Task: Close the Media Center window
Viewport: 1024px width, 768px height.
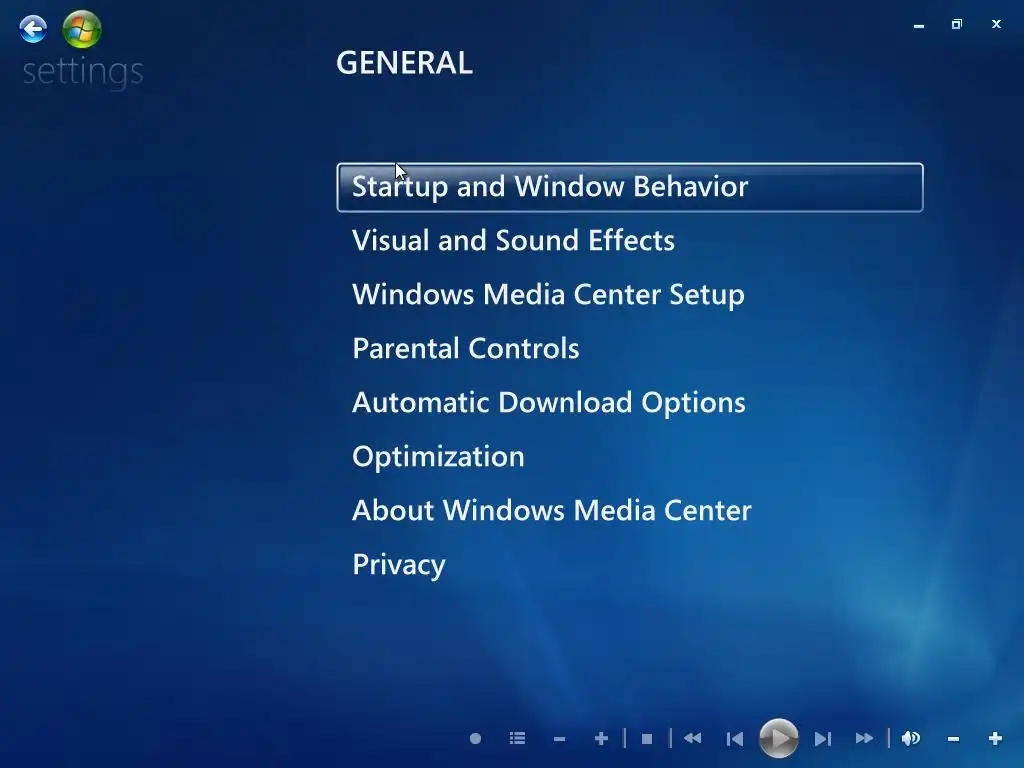Action: 996,24
